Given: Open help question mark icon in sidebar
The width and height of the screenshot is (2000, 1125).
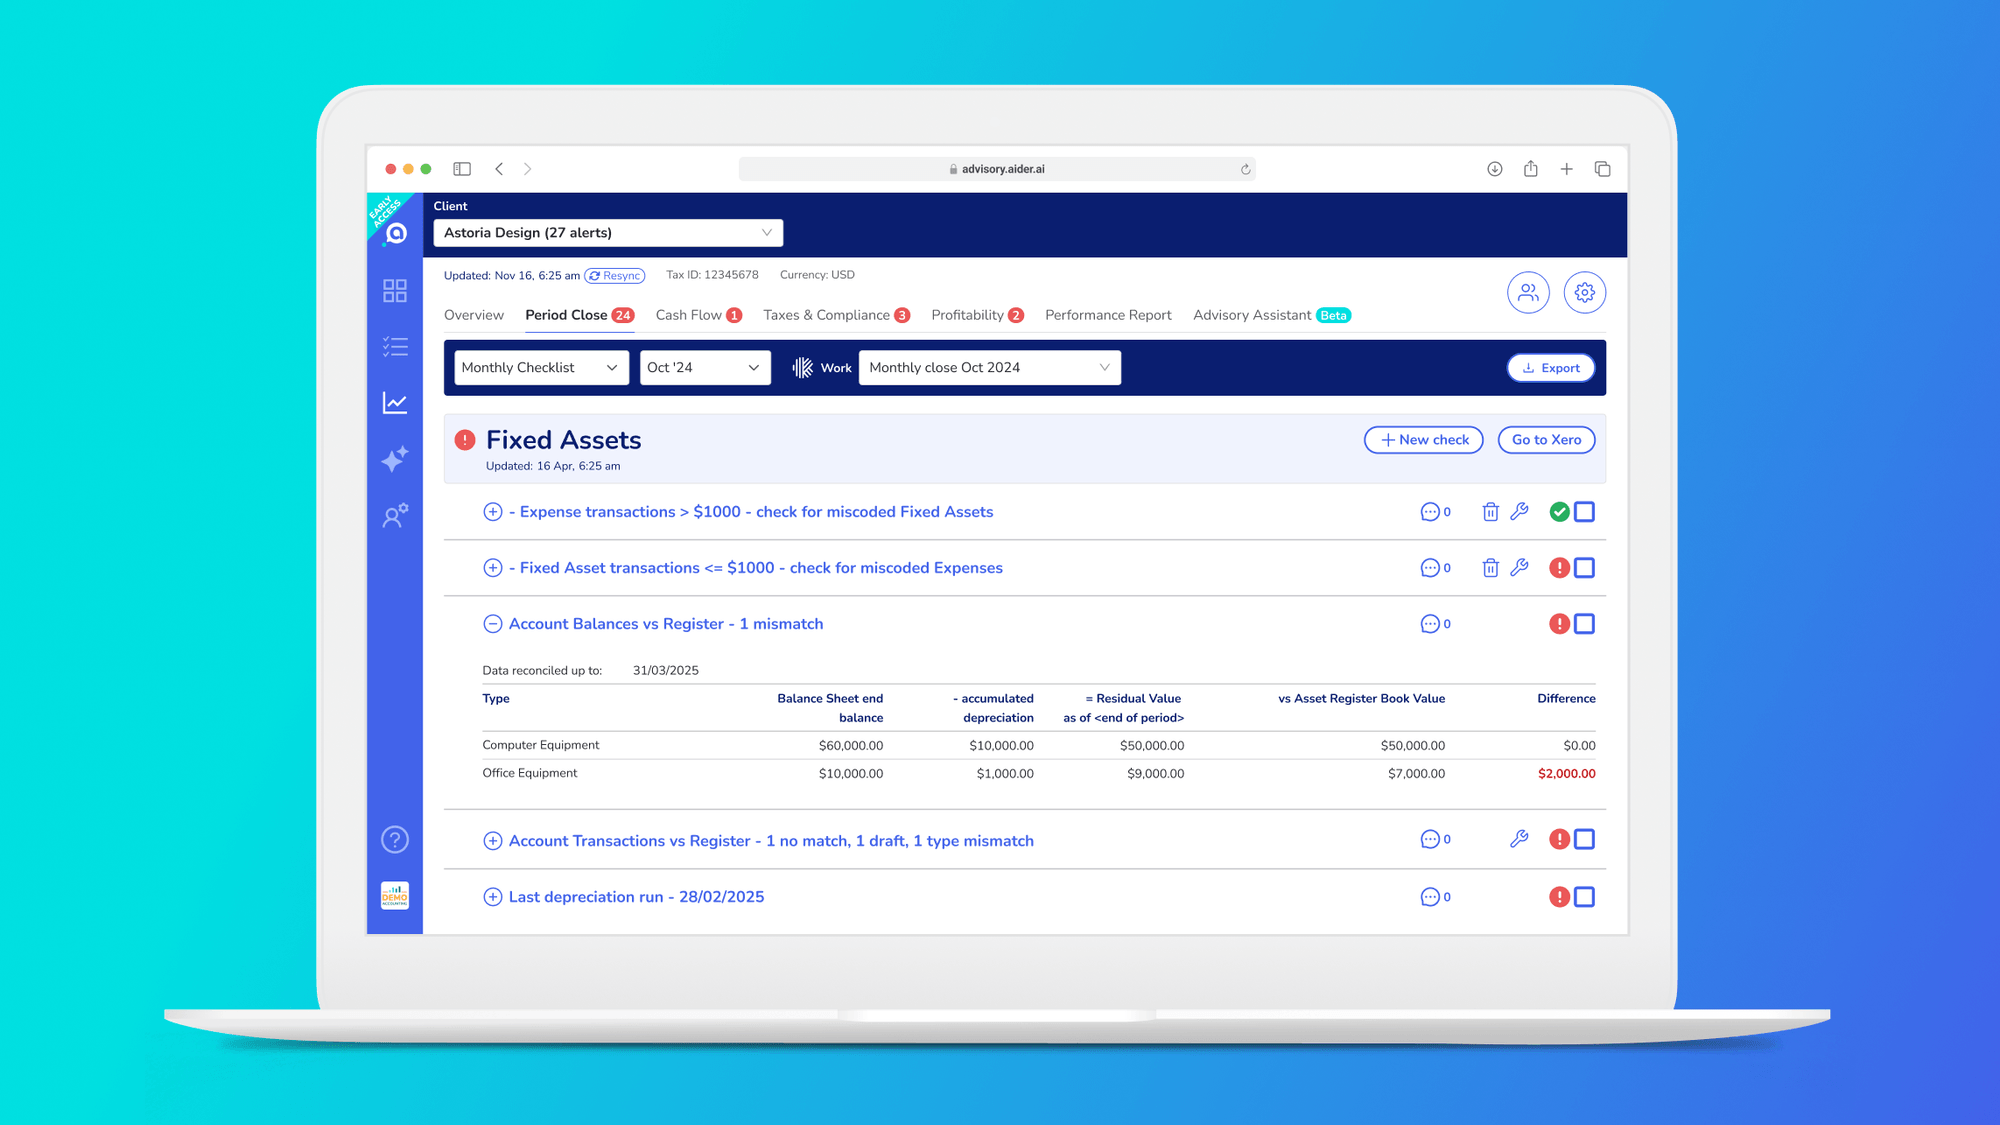Looking at the screenshot, I should tap(395, 840).
